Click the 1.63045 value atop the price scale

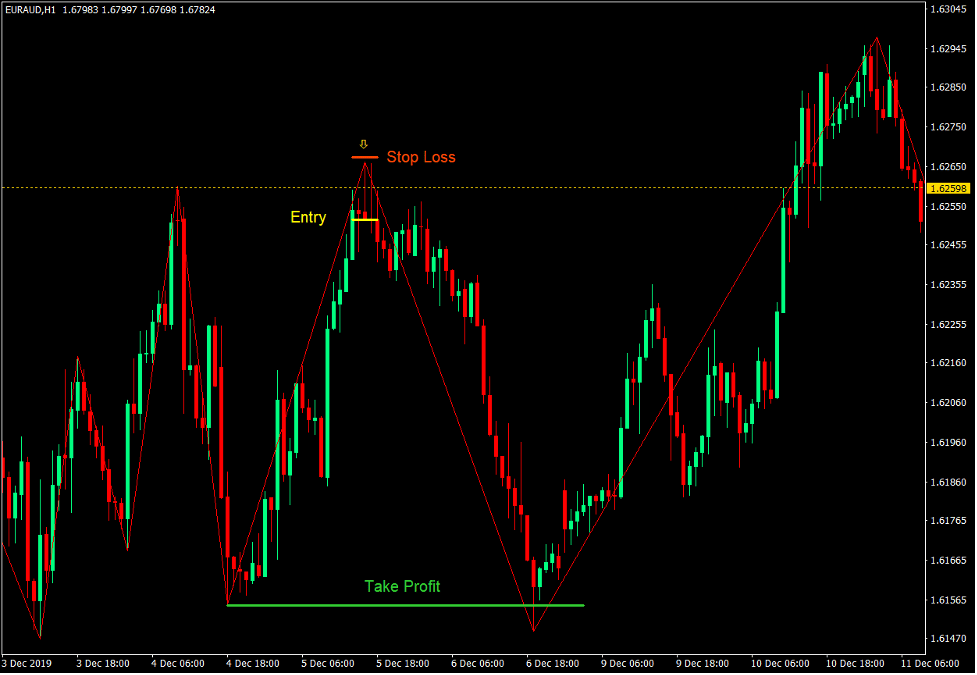pyautogui.click(x=948, y=9)
